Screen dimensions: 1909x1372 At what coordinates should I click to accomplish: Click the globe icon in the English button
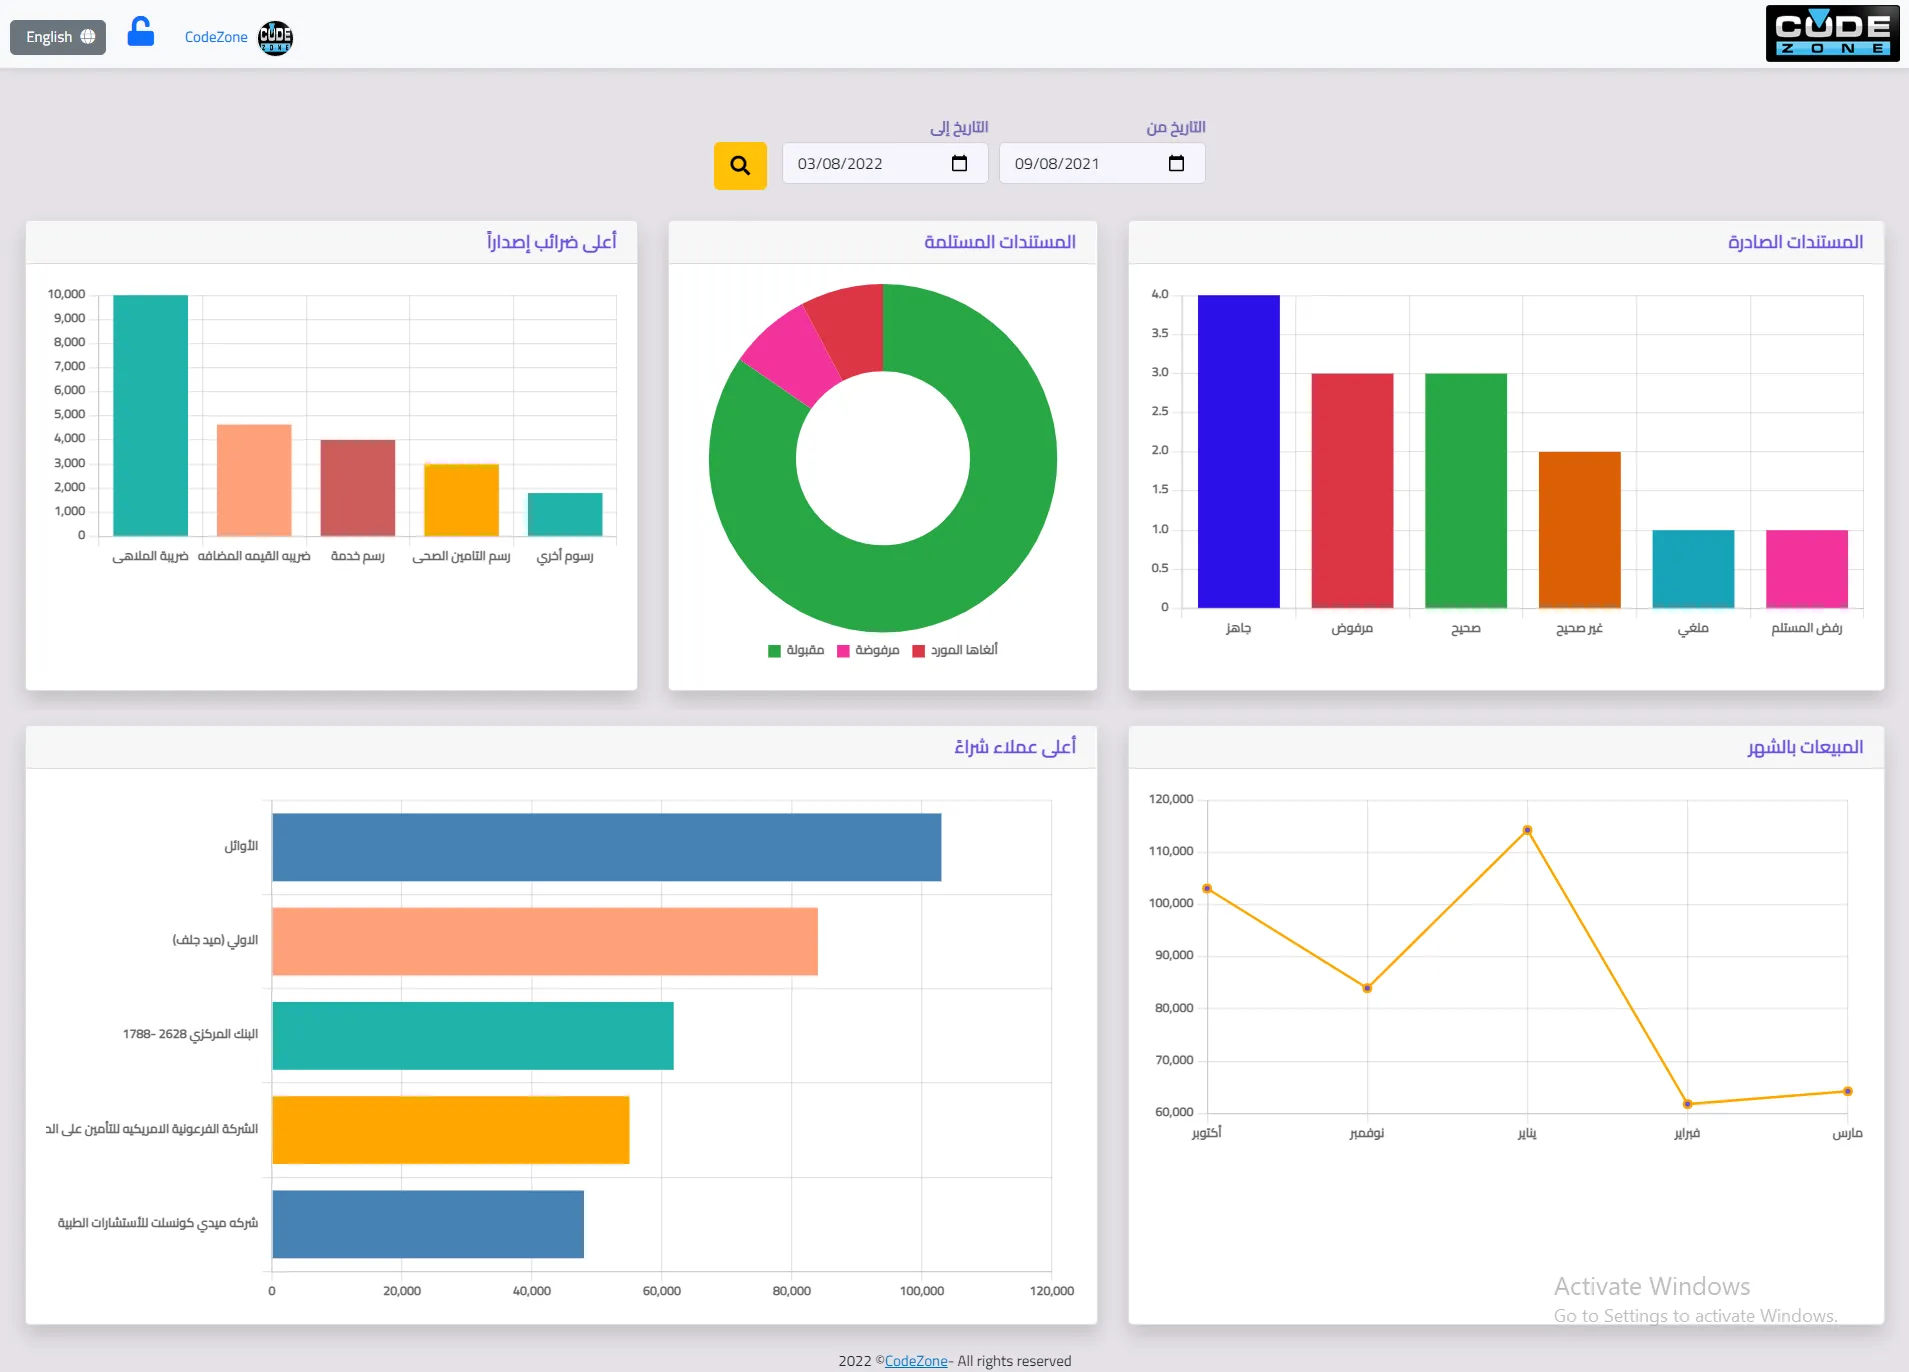click(x=88, y=37)
